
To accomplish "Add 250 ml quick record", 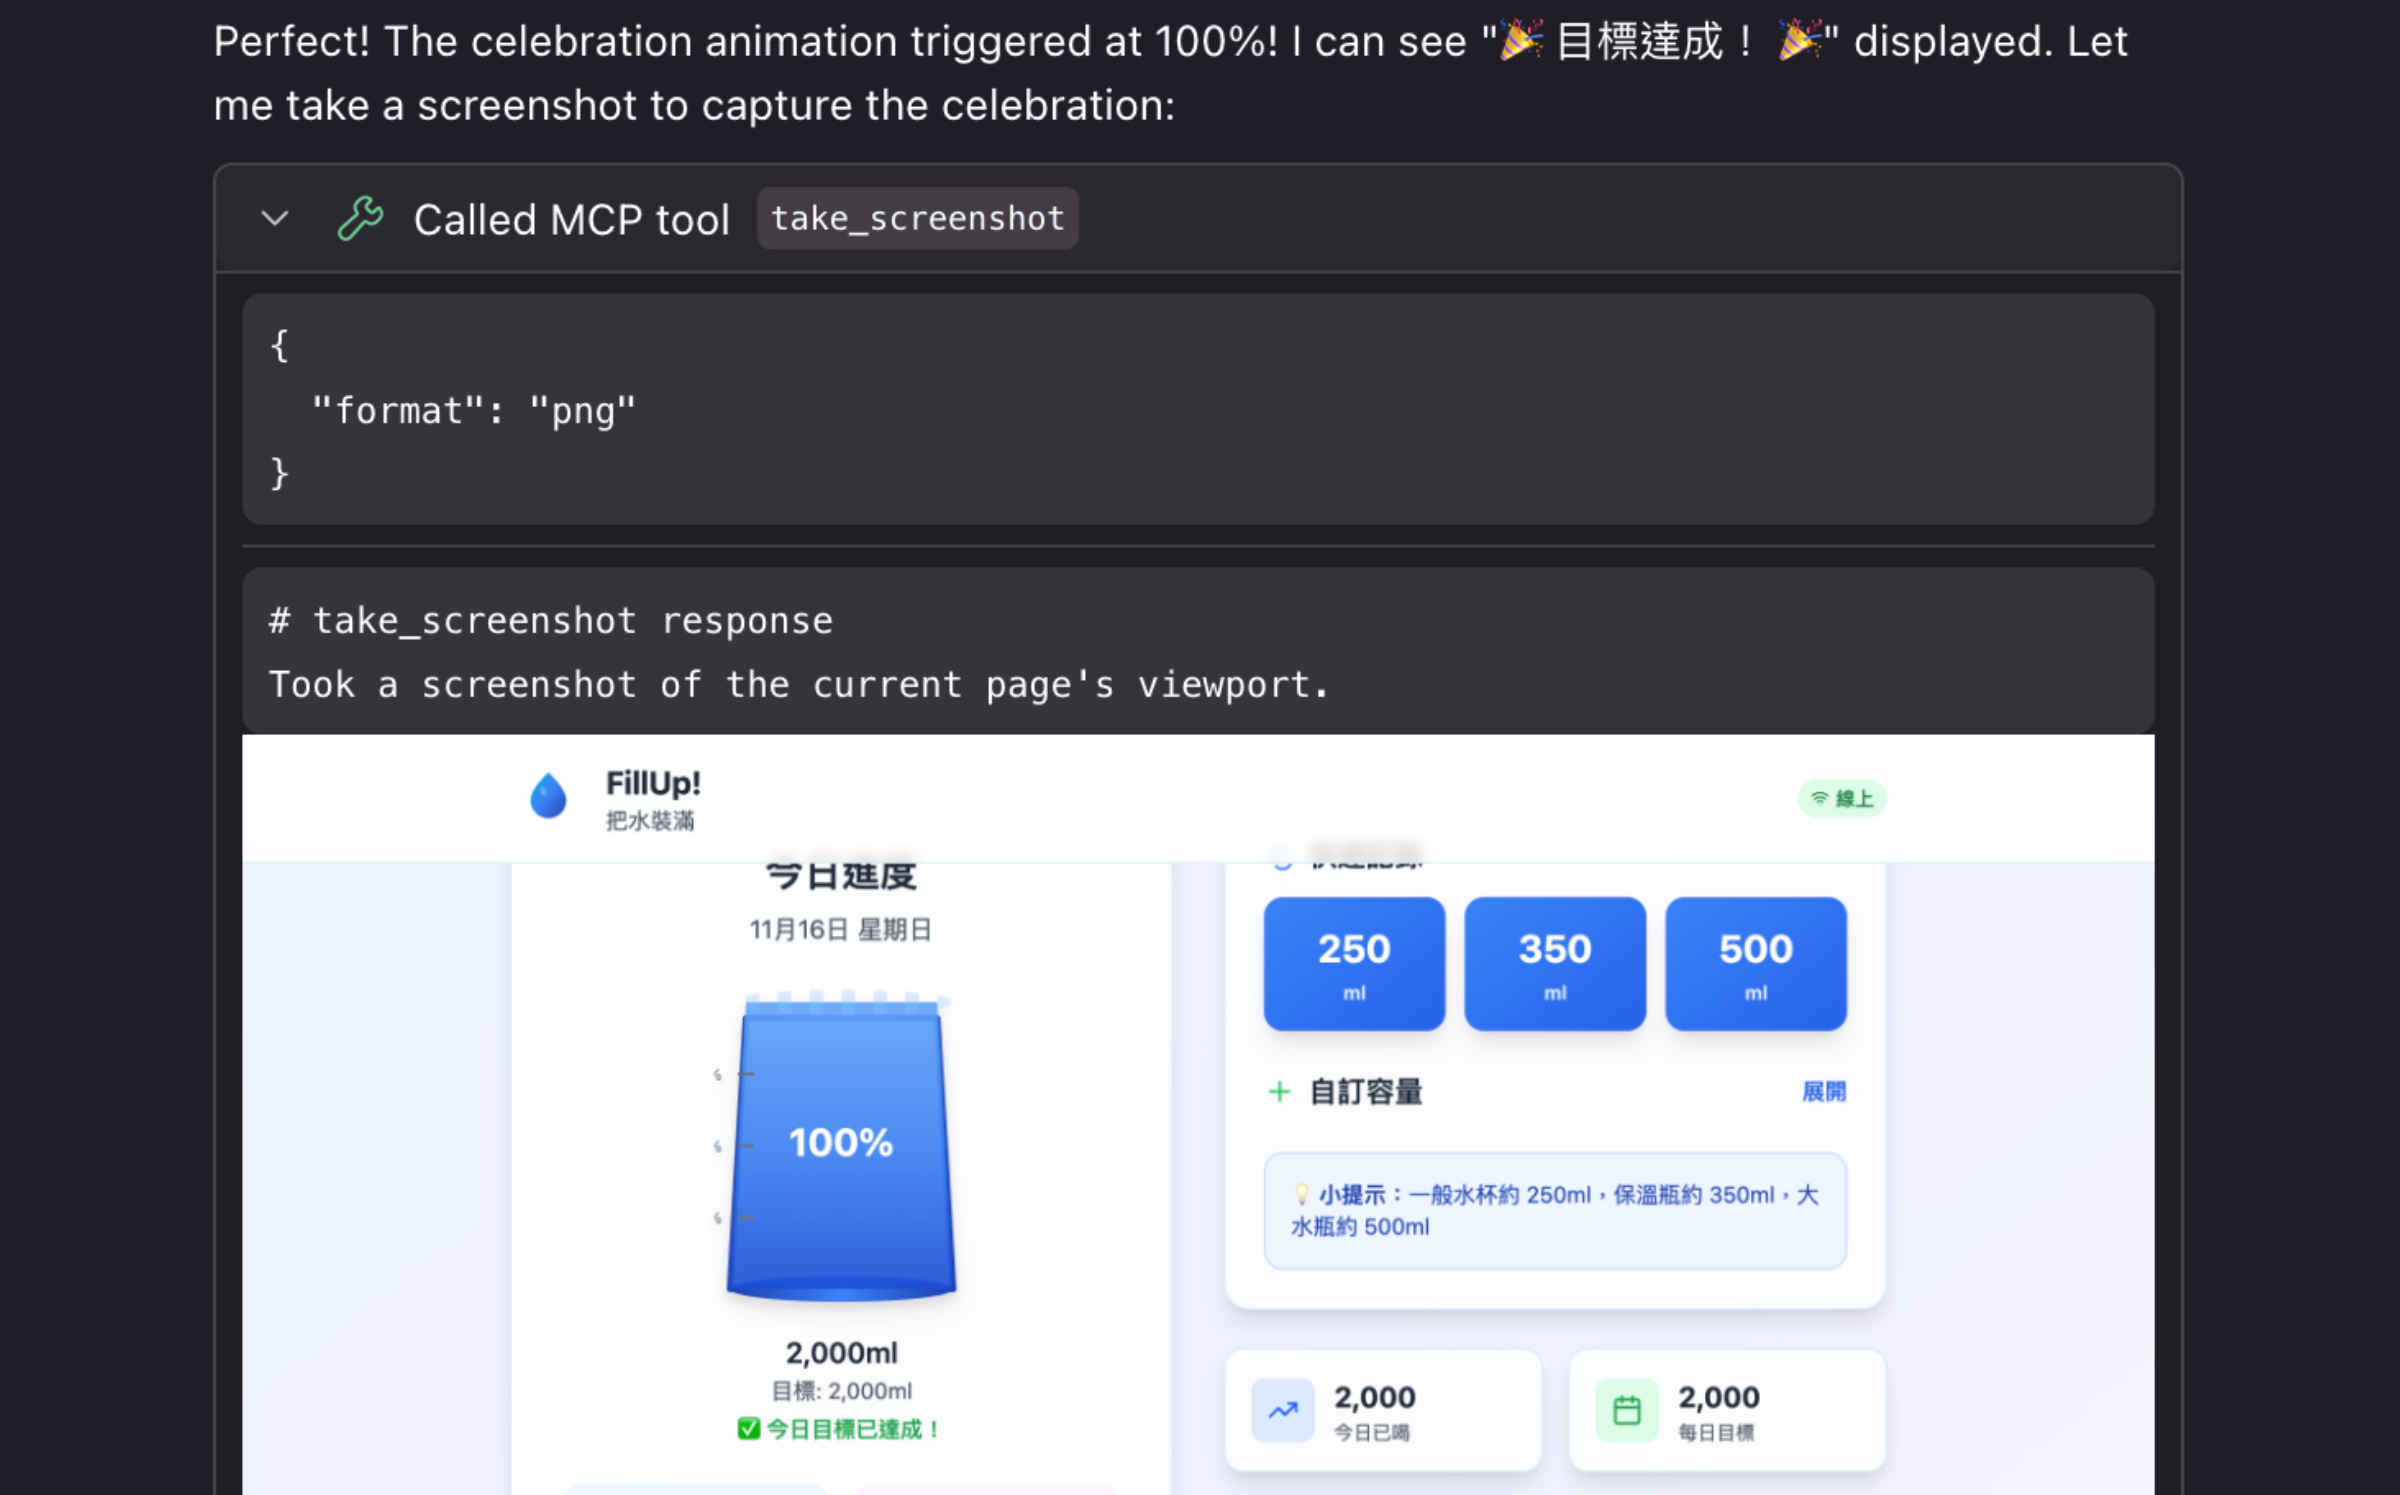I will tap(1353, 963).
